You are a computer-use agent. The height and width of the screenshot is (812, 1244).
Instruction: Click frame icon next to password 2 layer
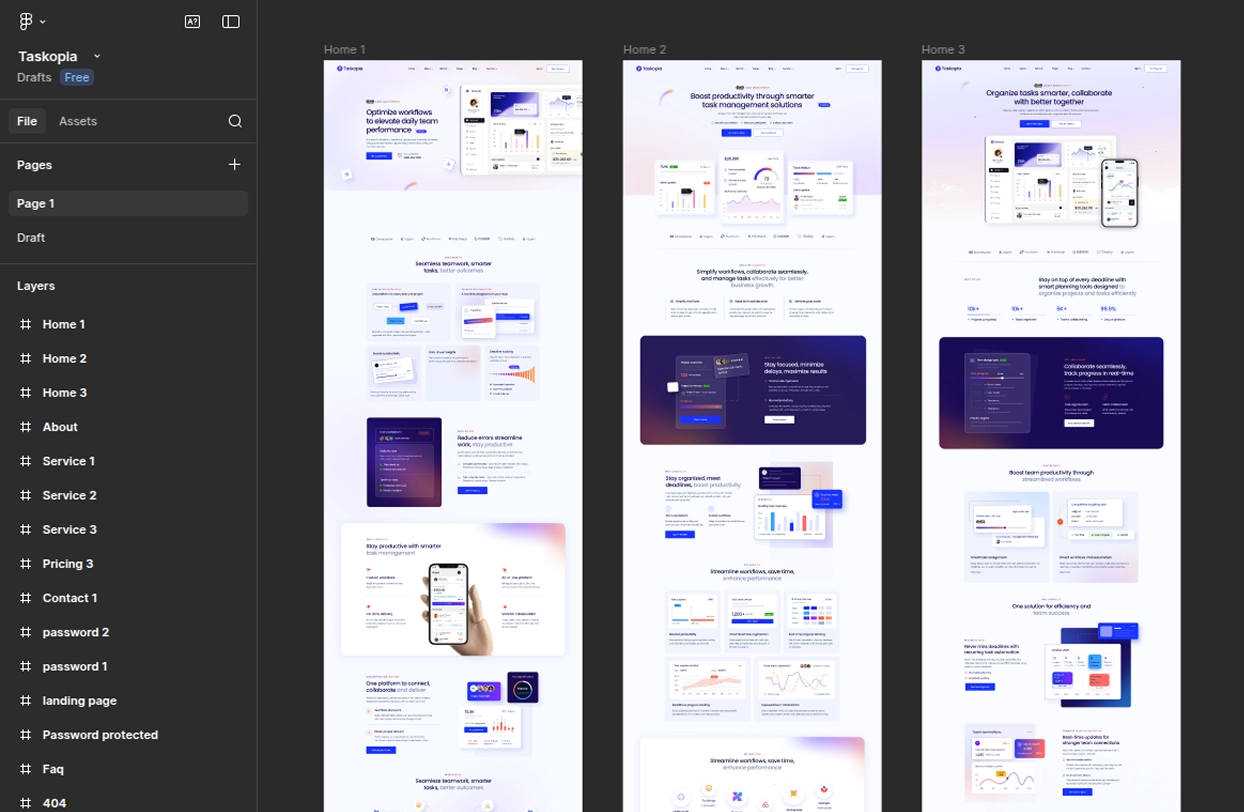[x=26, y=632]
